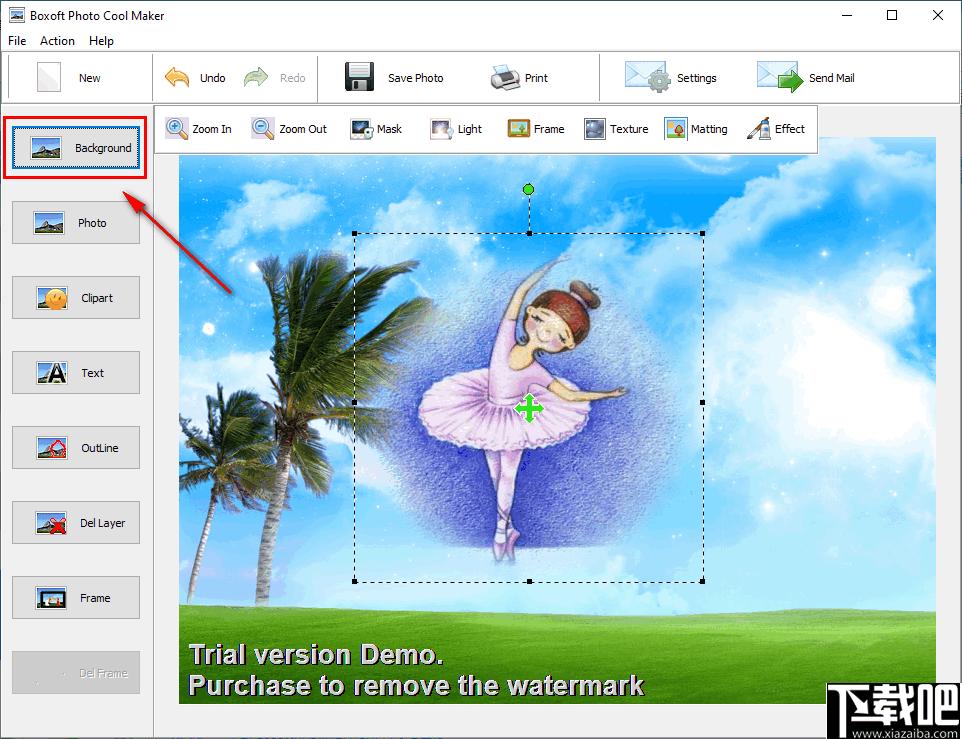Click the green rotation handle above selection
The image size is (962, 739).
tap(528, 190)
